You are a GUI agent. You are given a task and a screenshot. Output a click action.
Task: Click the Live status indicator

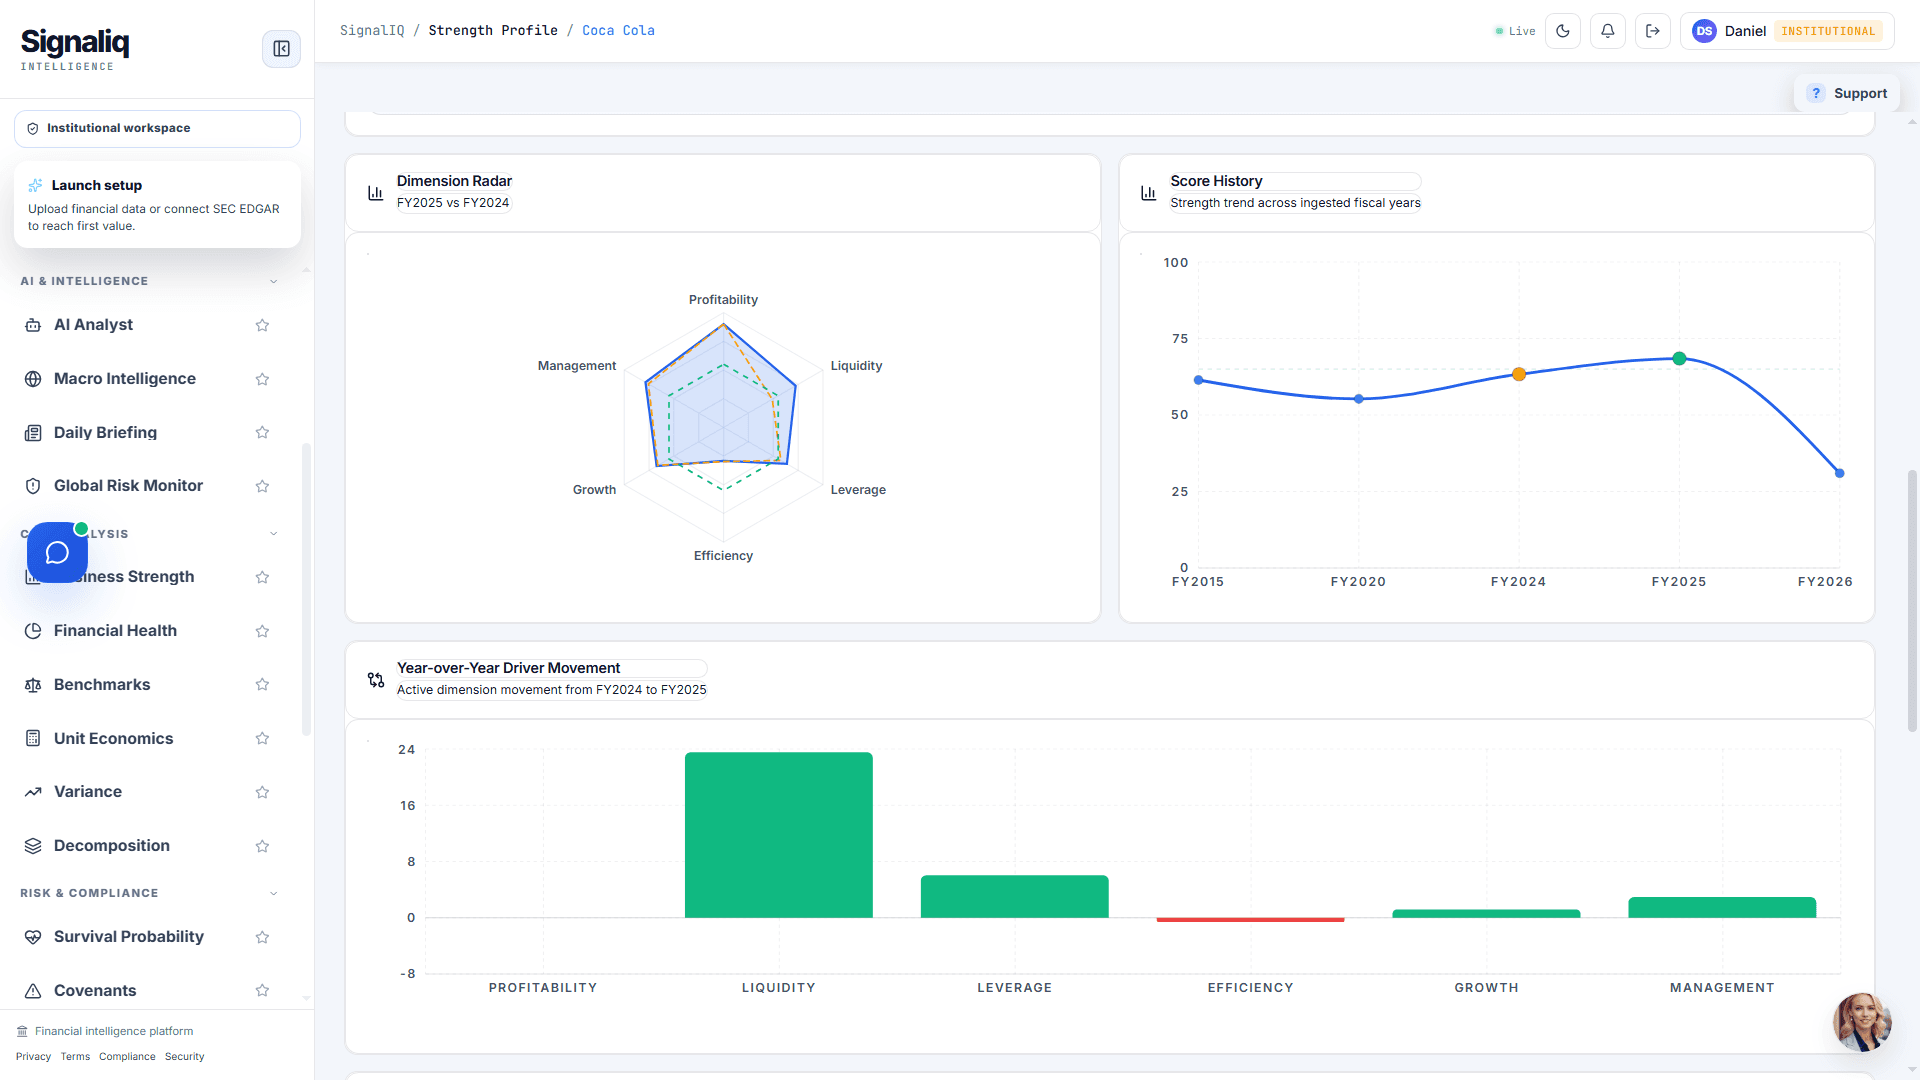point(1515,31)
